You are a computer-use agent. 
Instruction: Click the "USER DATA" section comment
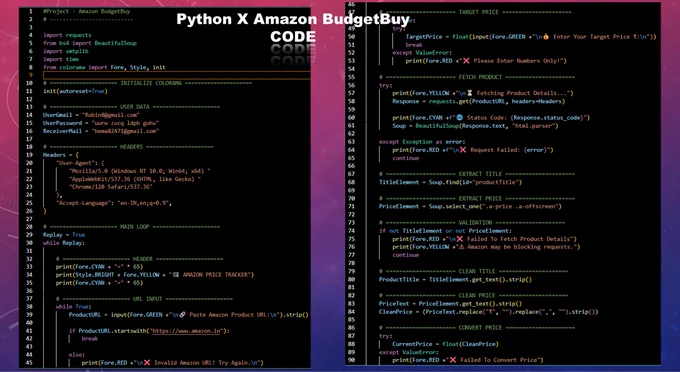(x=131, y=107)
